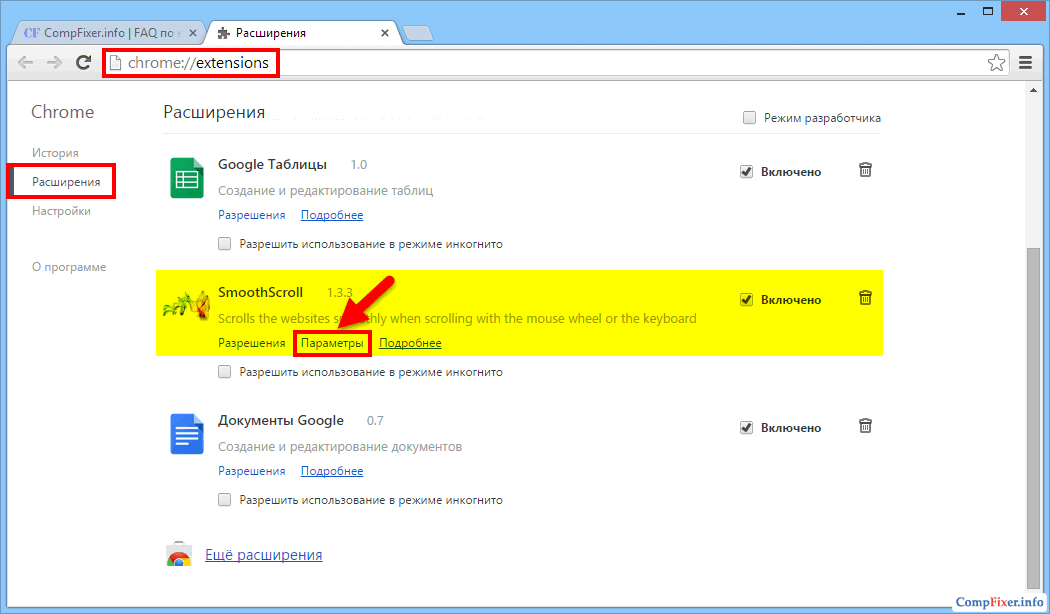Open the Chrome hamburger menu
The height and width of the screenshot is (614, 1050).
pos(1025,63)
